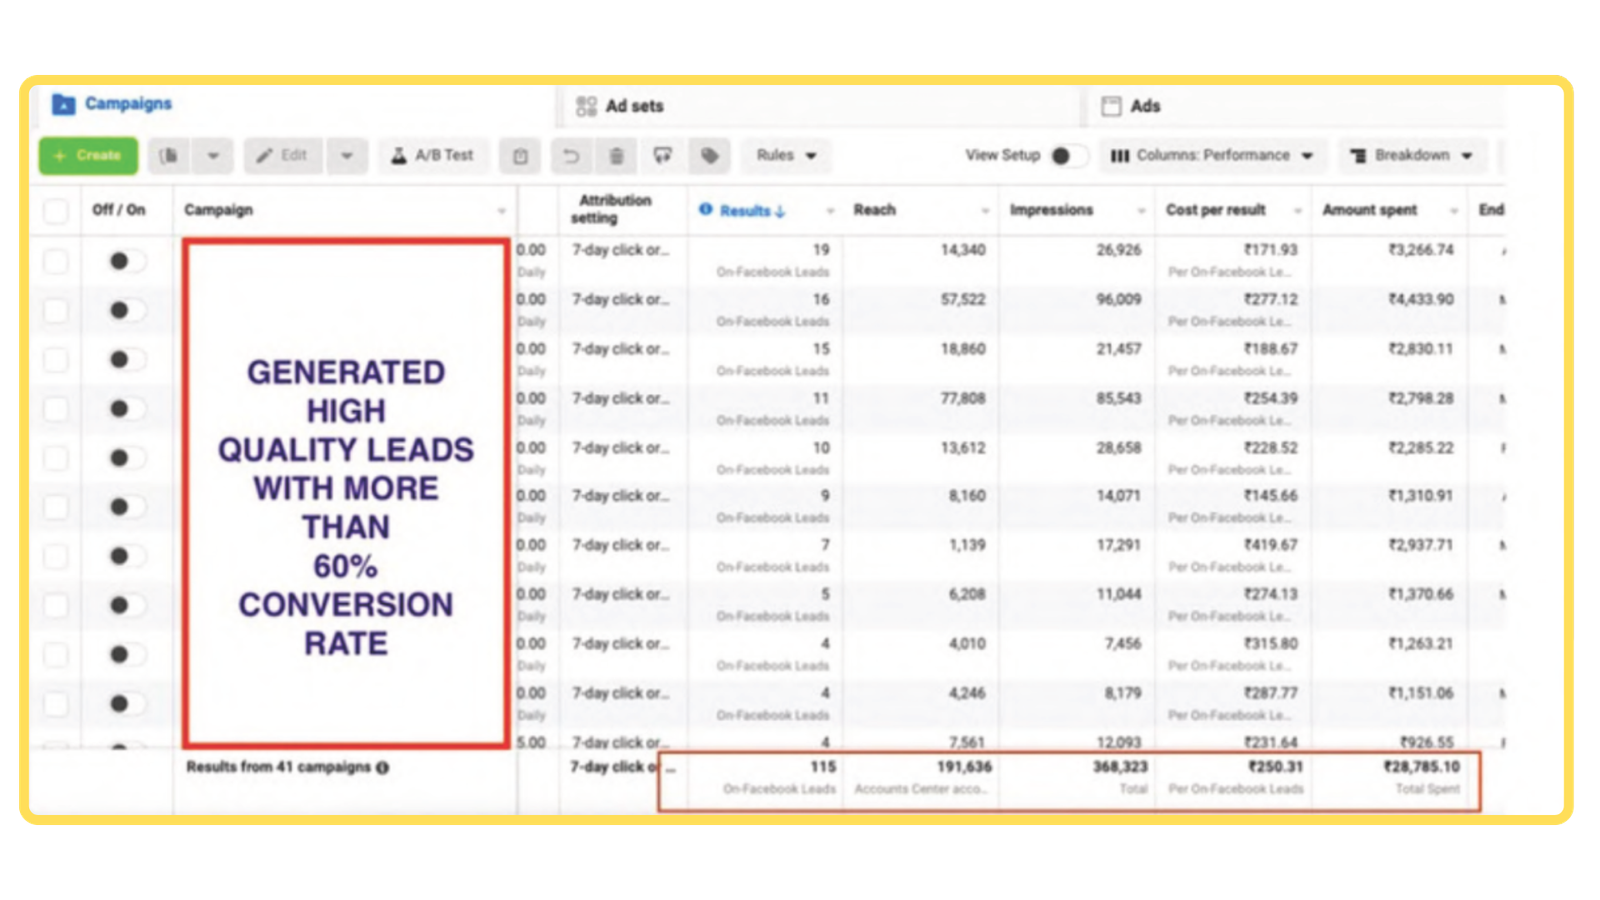
Task: Click the Undo arrow icon
Action: pyautogui.click(x=570, y=156)
